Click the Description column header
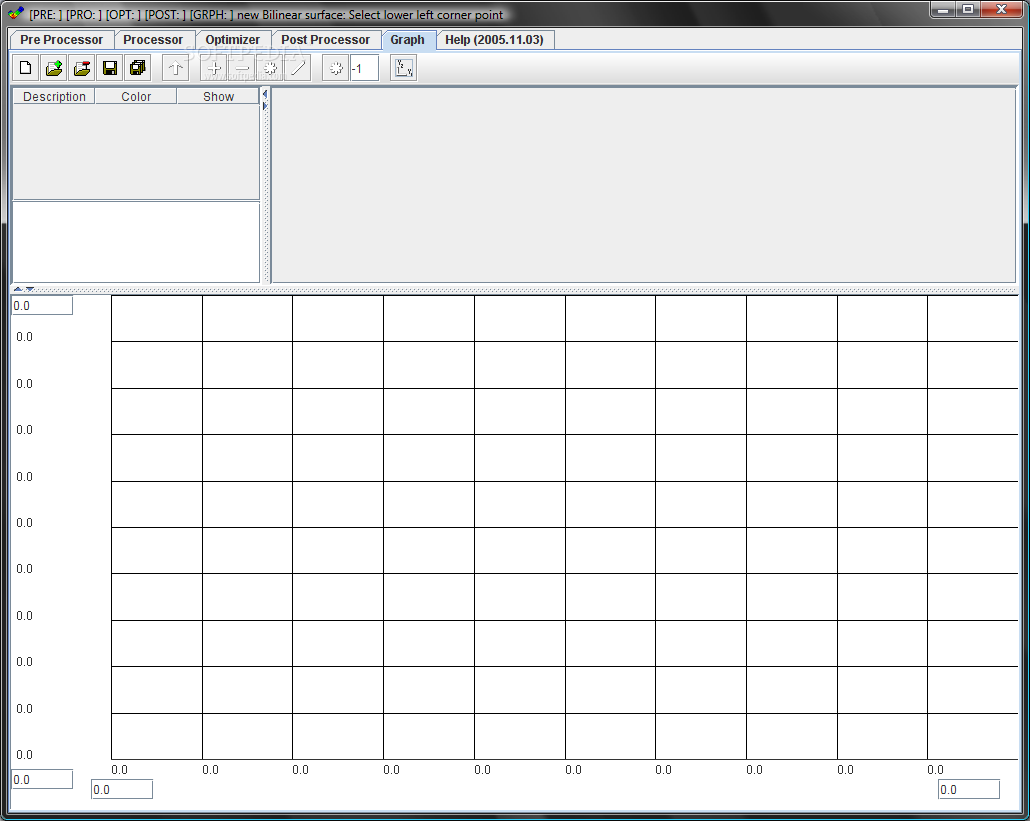This screenshot has height=821, width=1030. [x=55, y=97]
